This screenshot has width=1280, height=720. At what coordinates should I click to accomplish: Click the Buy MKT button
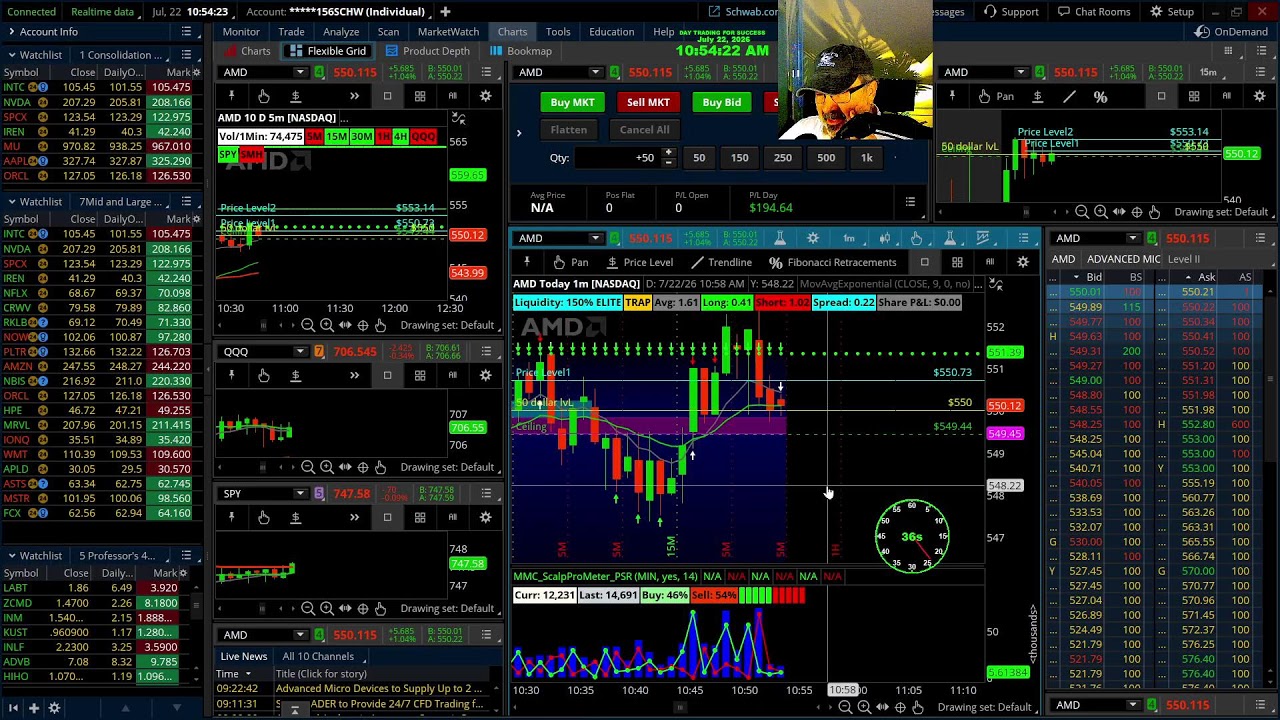[572, 102]
